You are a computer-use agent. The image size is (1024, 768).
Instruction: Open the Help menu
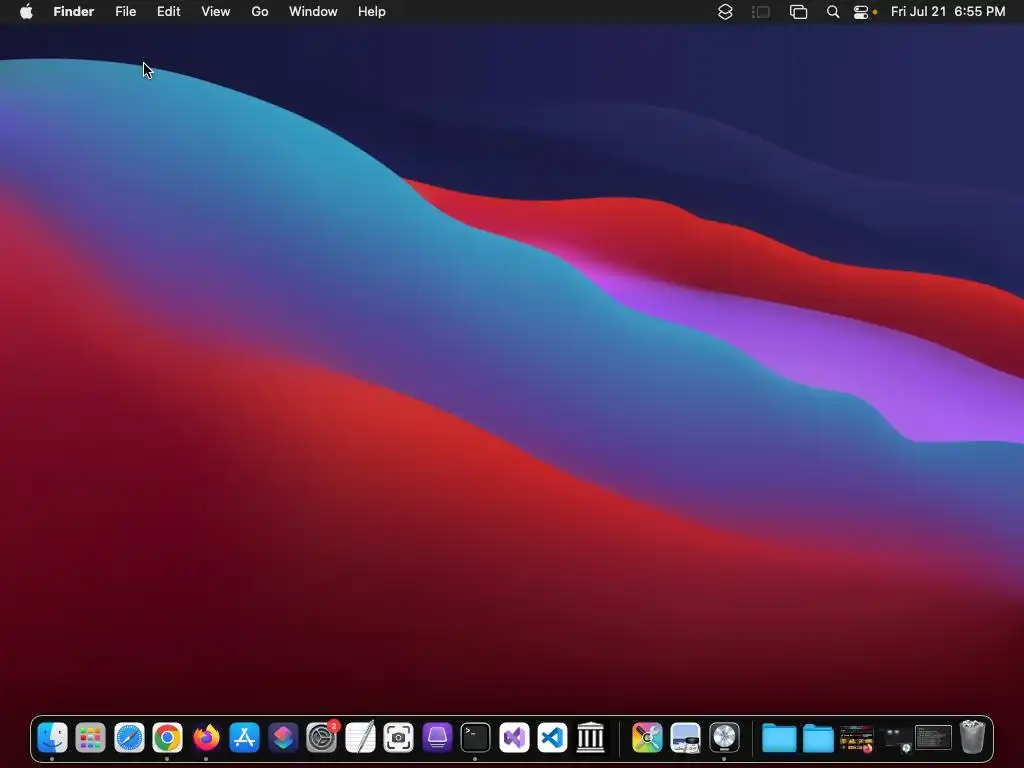pos(372,12)
